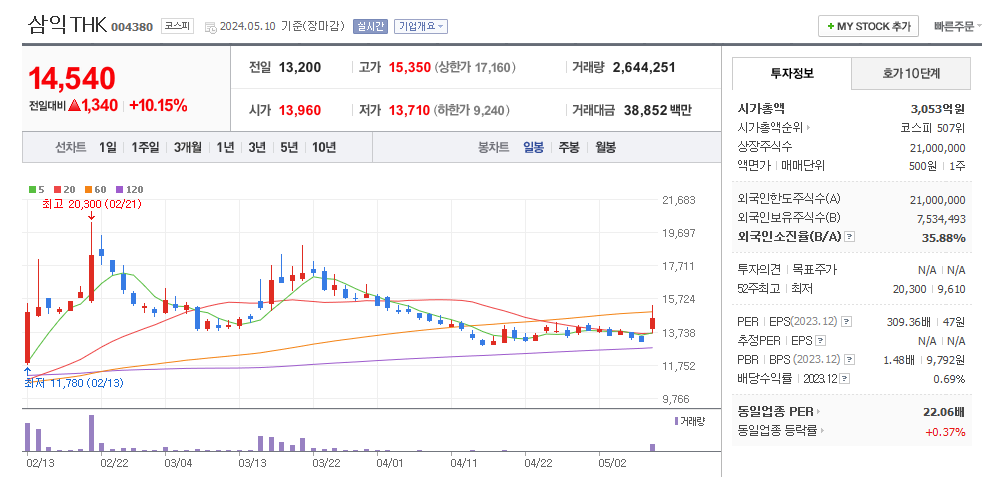Open the 기업개요 dropdown
Screen dimensions: 988x477
[421, 26]
